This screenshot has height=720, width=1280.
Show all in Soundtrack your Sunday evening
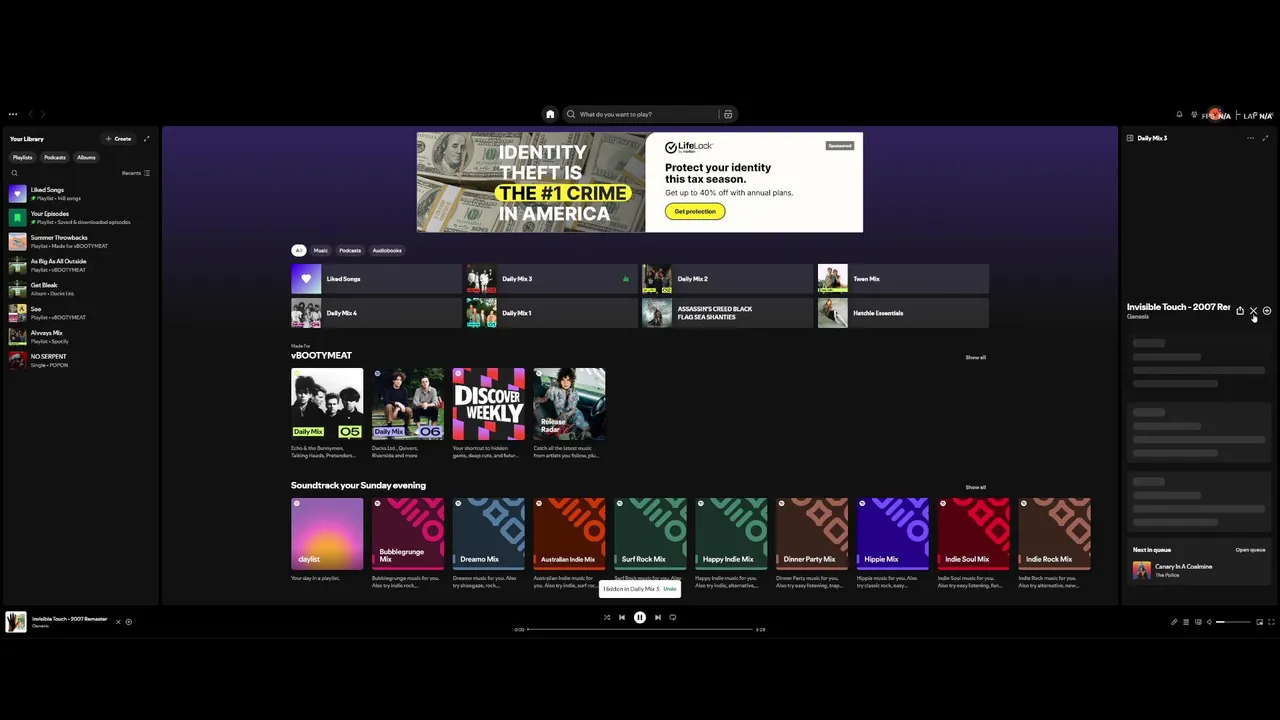(975, 487)
